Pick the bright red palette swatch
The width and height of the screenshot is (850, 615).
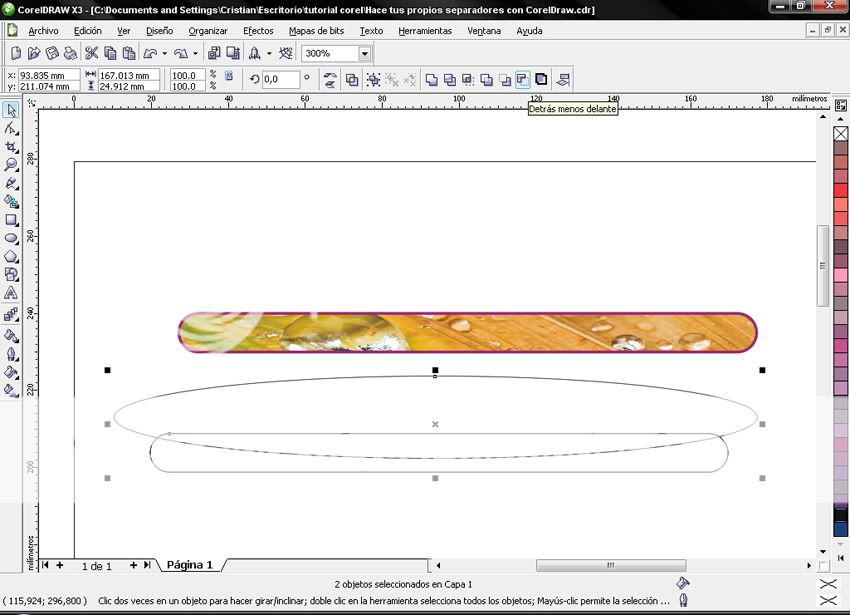pos(841,190)
